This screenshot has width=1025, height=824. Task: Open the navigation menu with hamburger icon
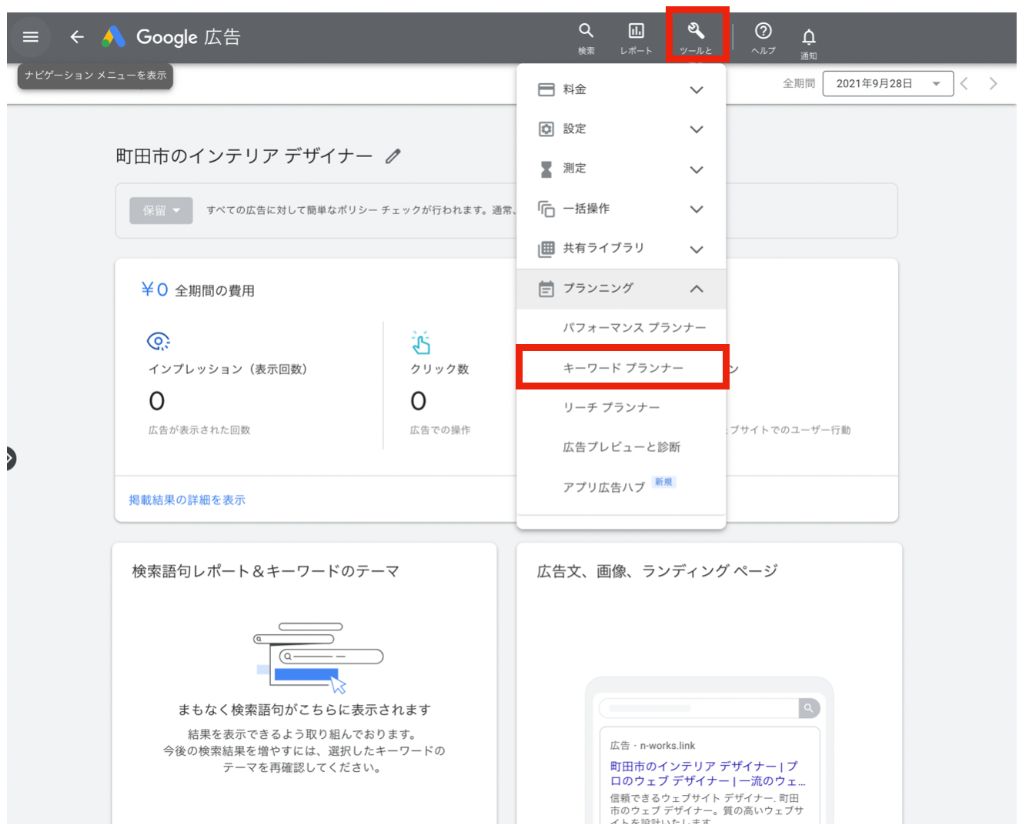30,36
